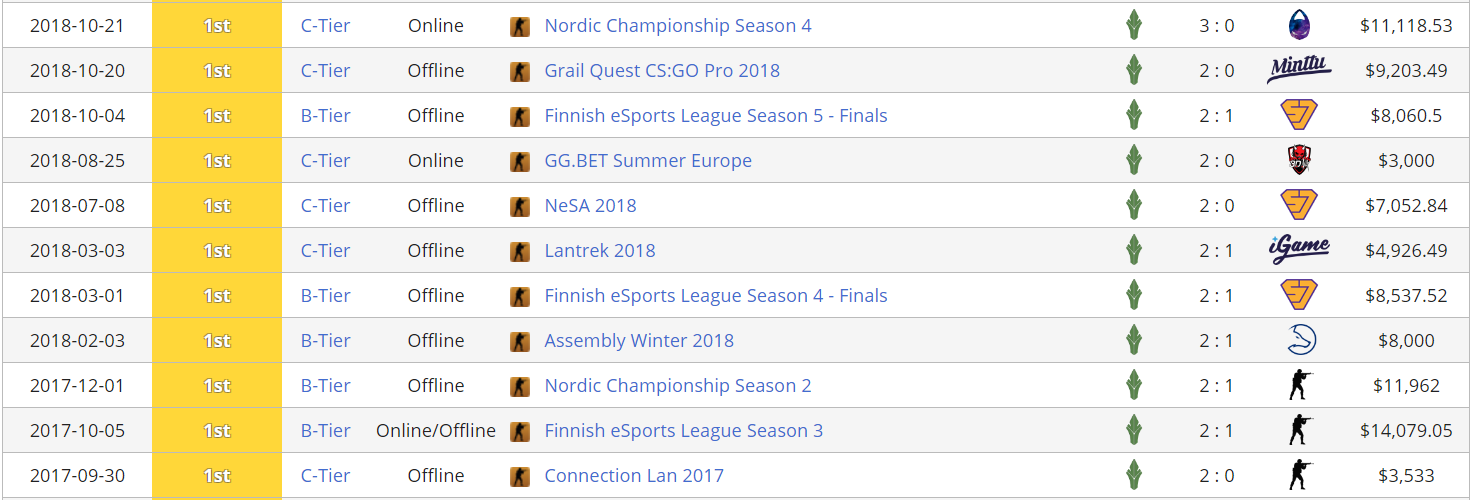
Task: Click the blue circular opponent logo for Assembly Winter 2018
Action: coord(1300,341)
